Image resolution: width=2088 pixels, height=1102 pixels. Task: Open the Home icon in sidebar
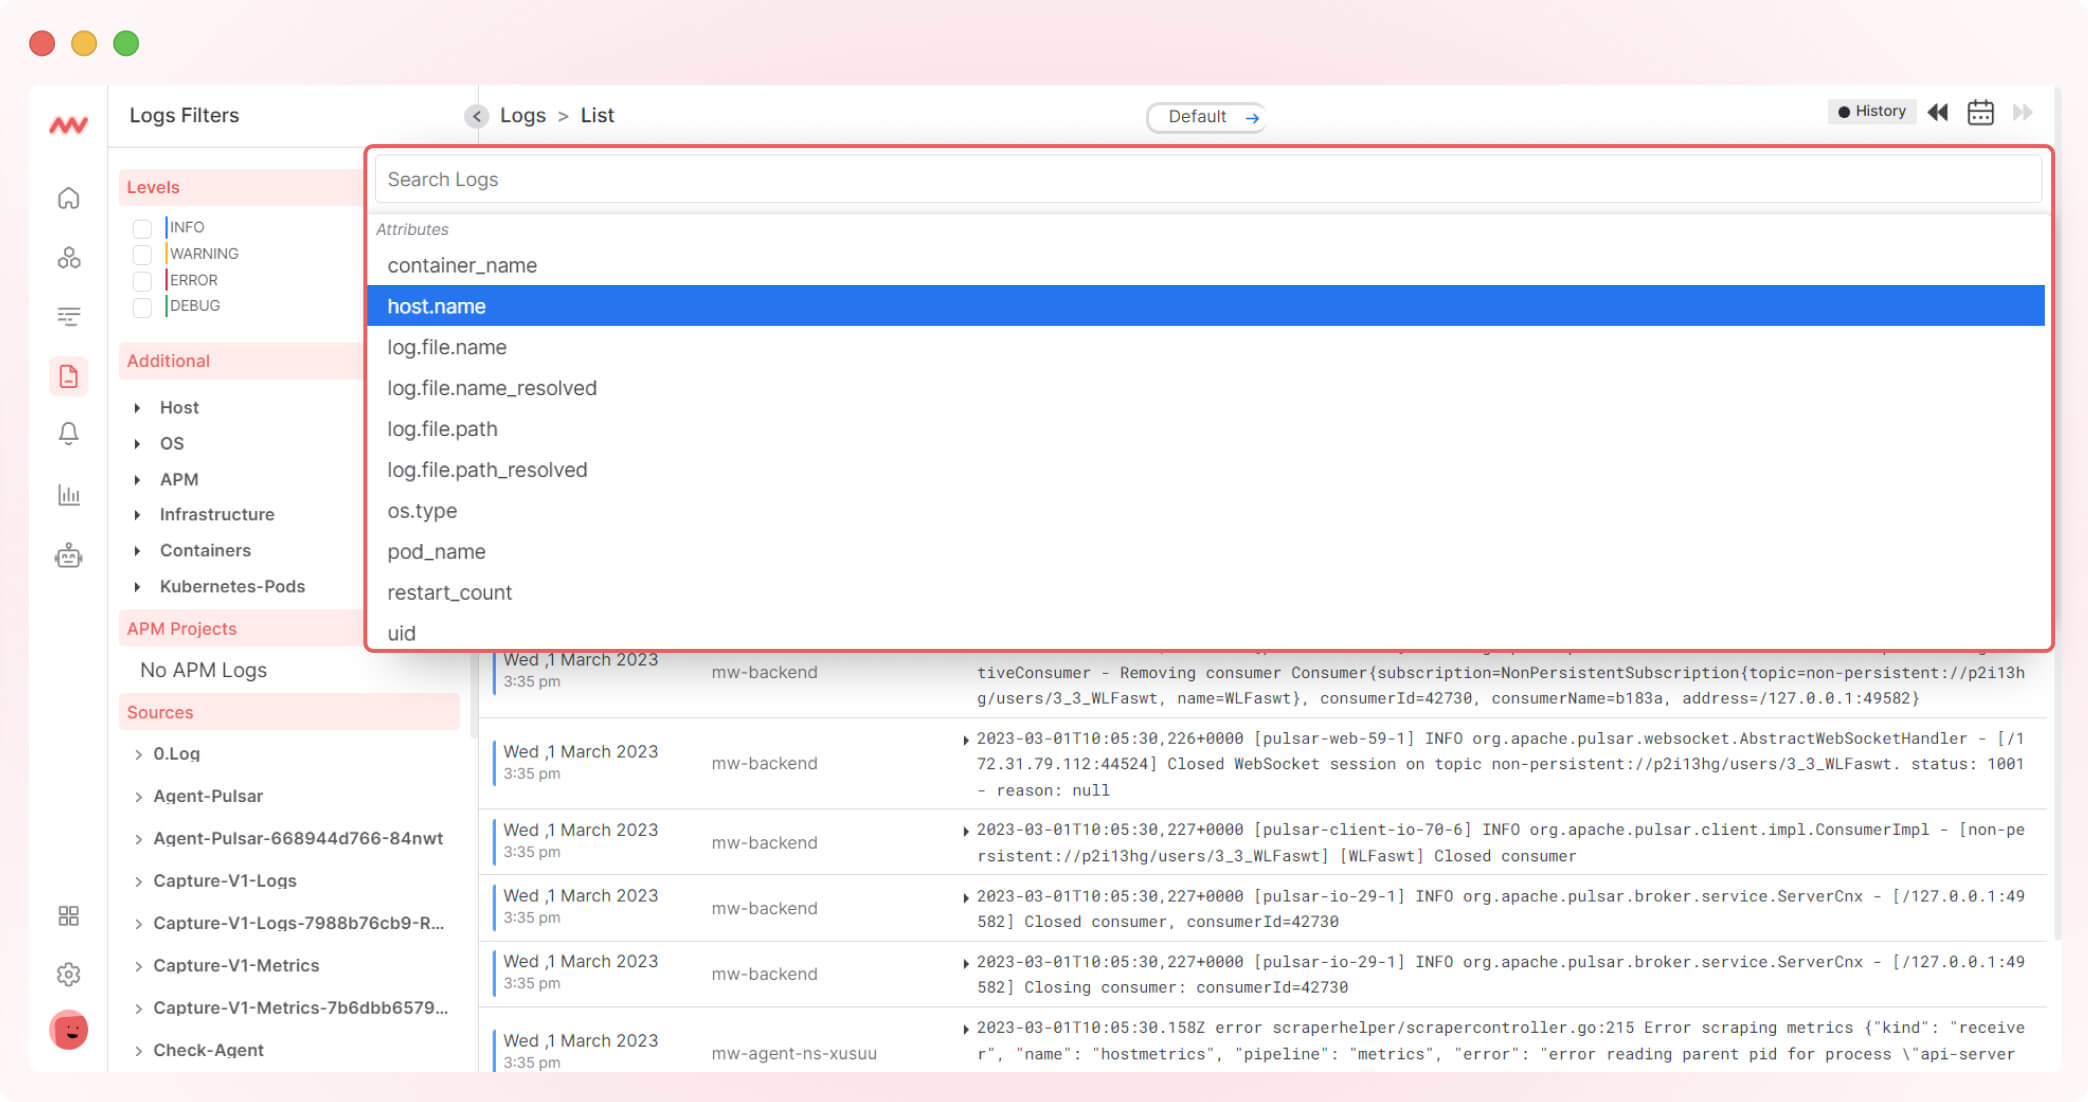(68, 198)
